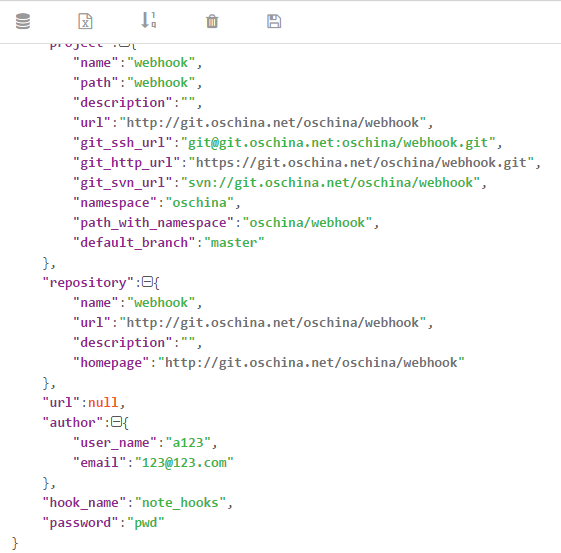Select "email" key
The width and height of the screenshot is (561, 553).
tap(99, 463)
